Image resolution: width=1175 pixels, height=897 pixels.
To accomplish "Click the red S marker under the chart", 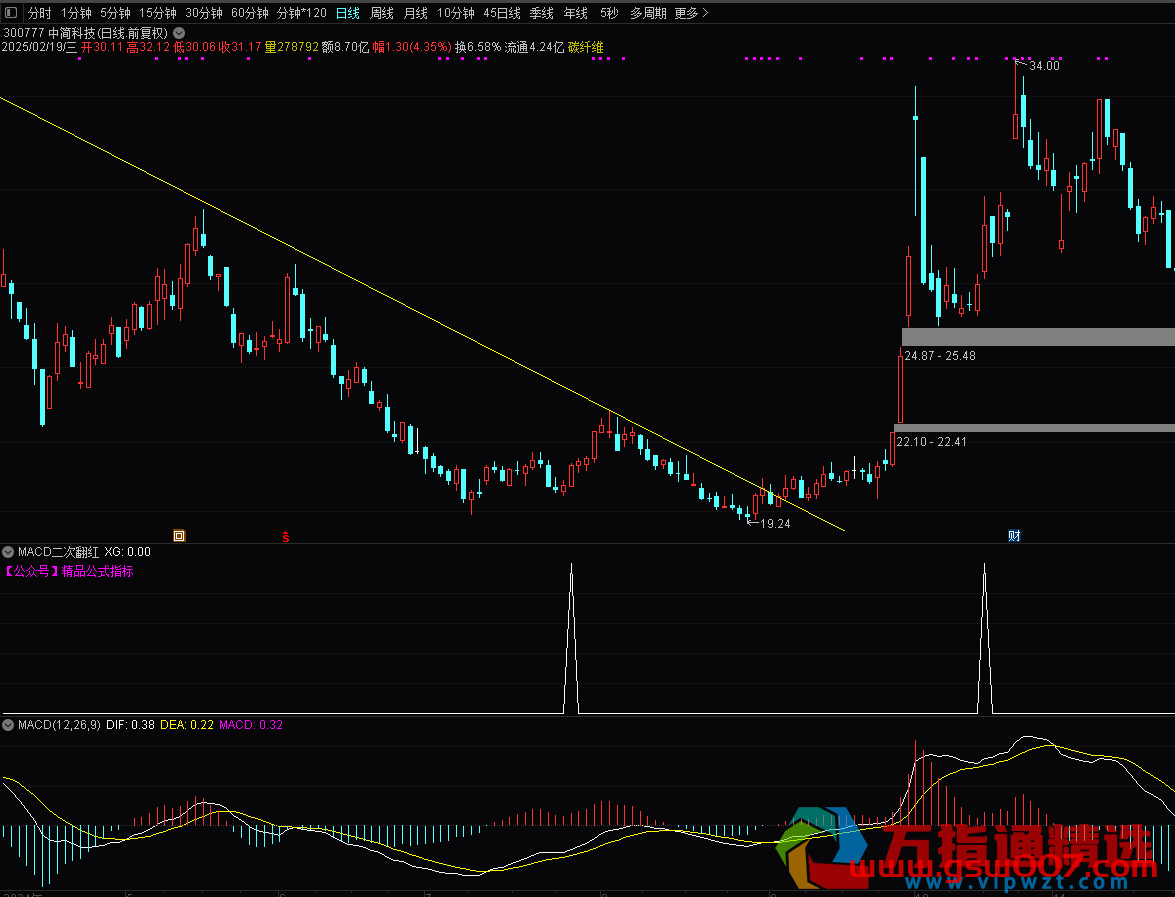I will 286,536.
